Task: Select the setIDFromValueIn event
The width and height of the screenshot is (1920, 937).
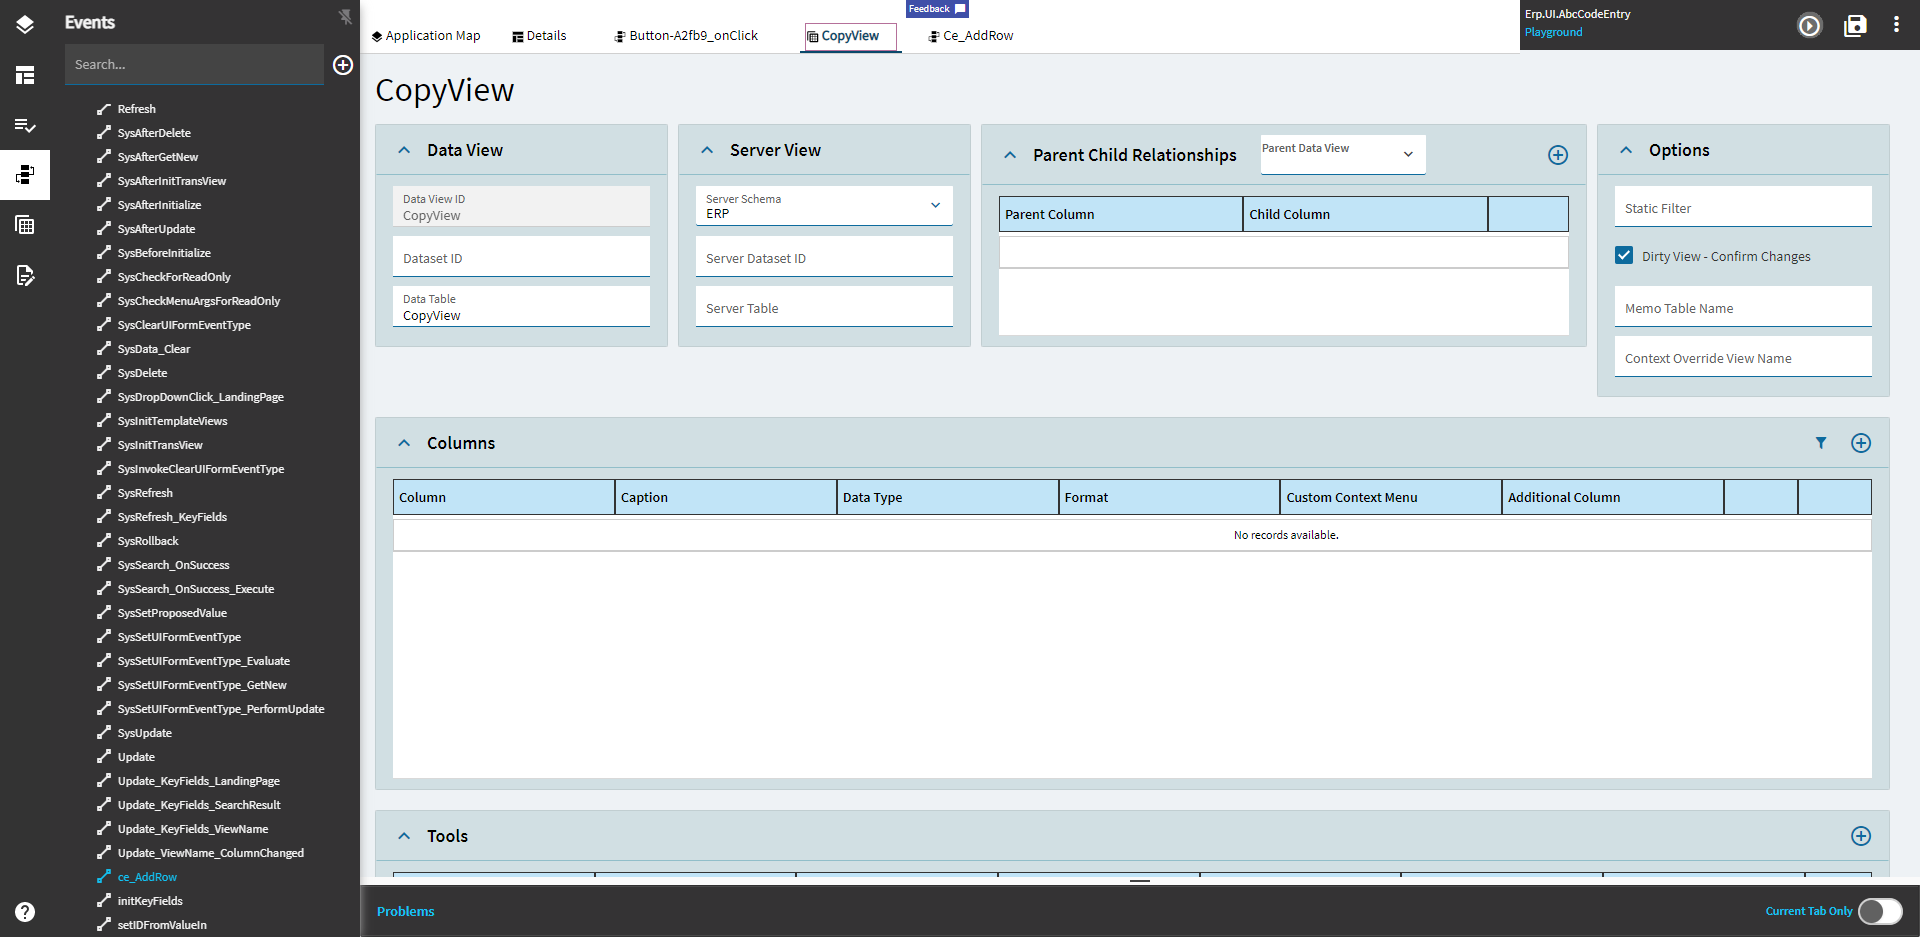Action: click(x=162, y=925)
